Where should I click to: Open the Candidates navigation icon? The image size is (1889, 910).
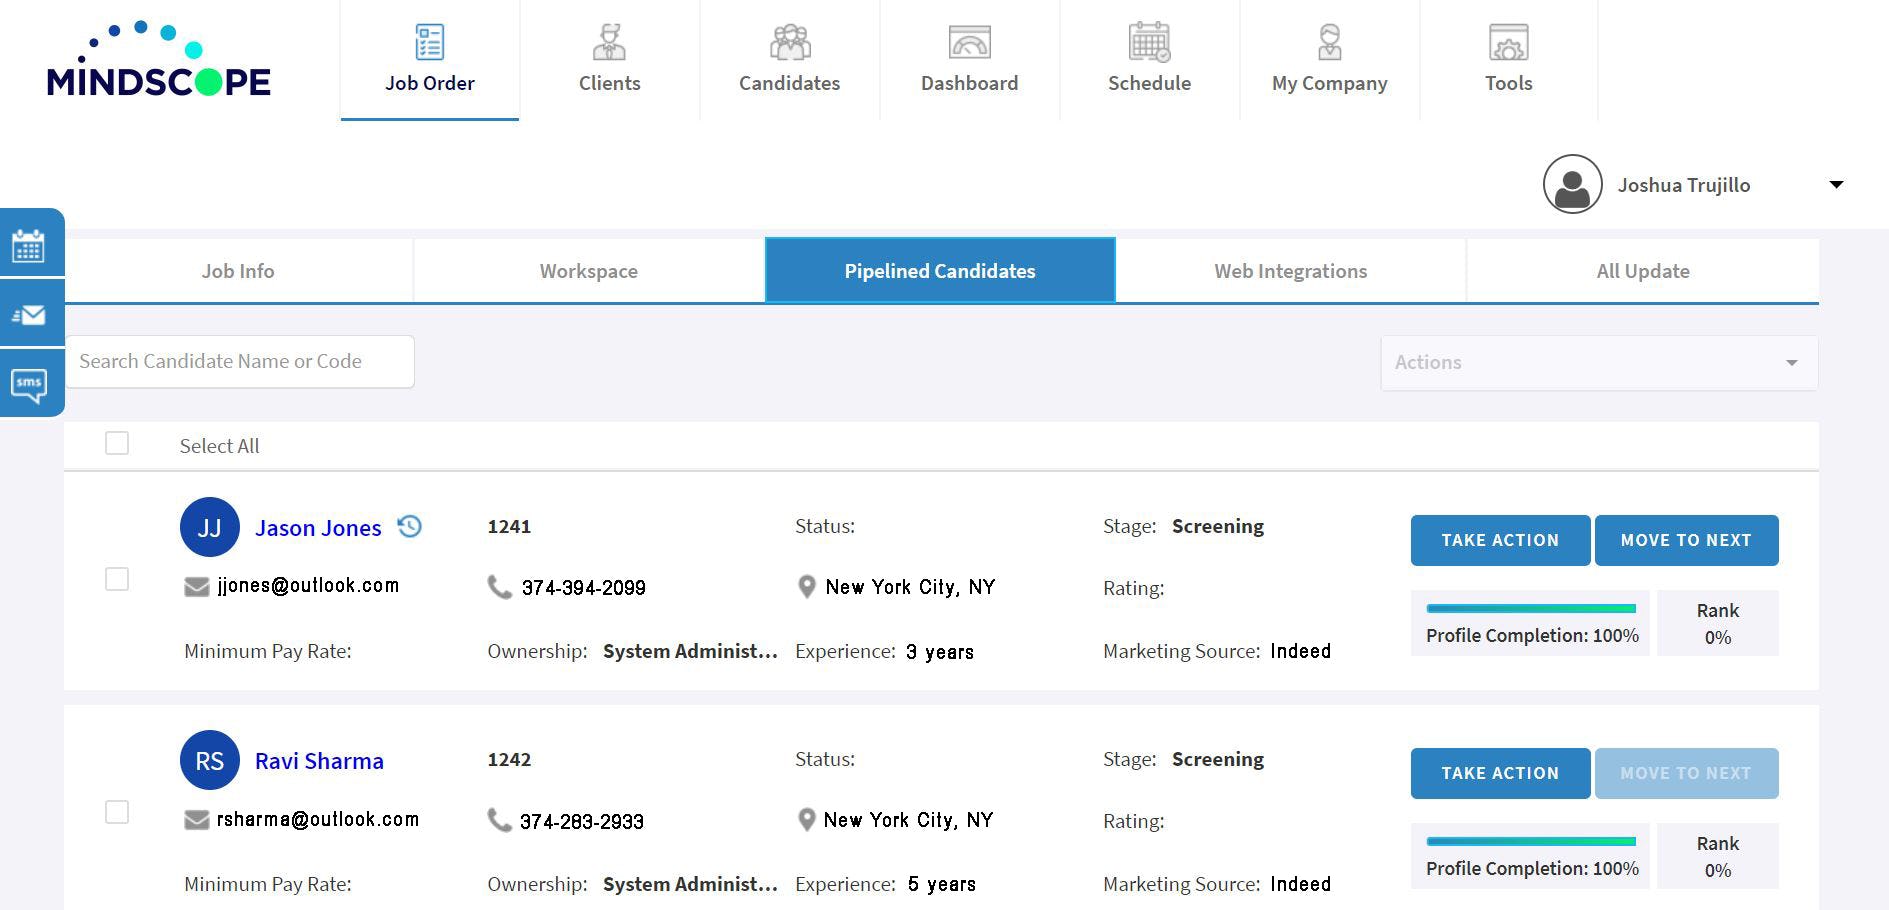pyautogui.click(x=790, y=42)
